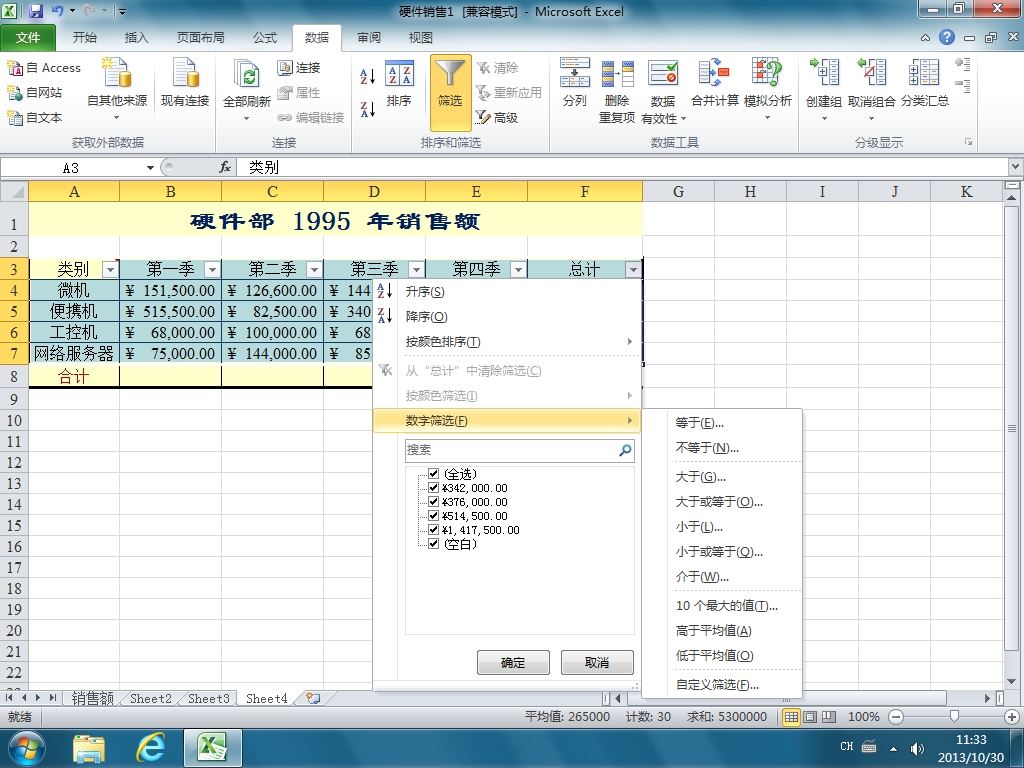Viewport: 1024px width, 768px height.
Task: Click the 总计 column filter dropdown
Action: coord(633,270)
